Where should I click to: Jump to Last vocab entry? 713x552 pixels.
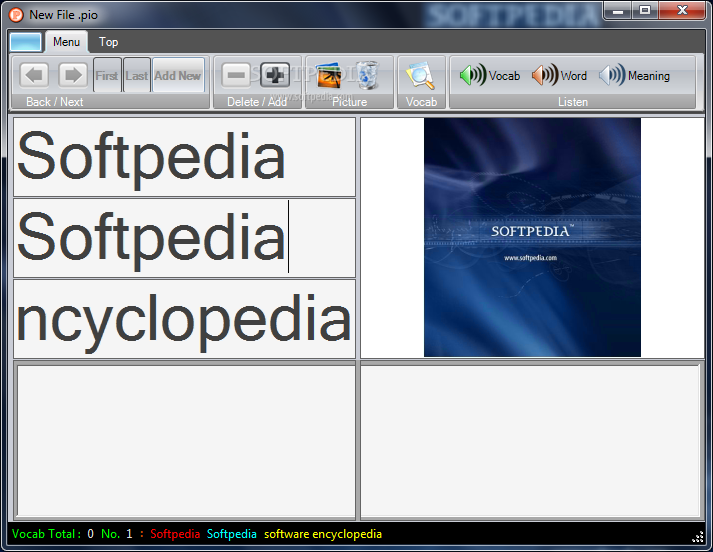coord(137,75)
